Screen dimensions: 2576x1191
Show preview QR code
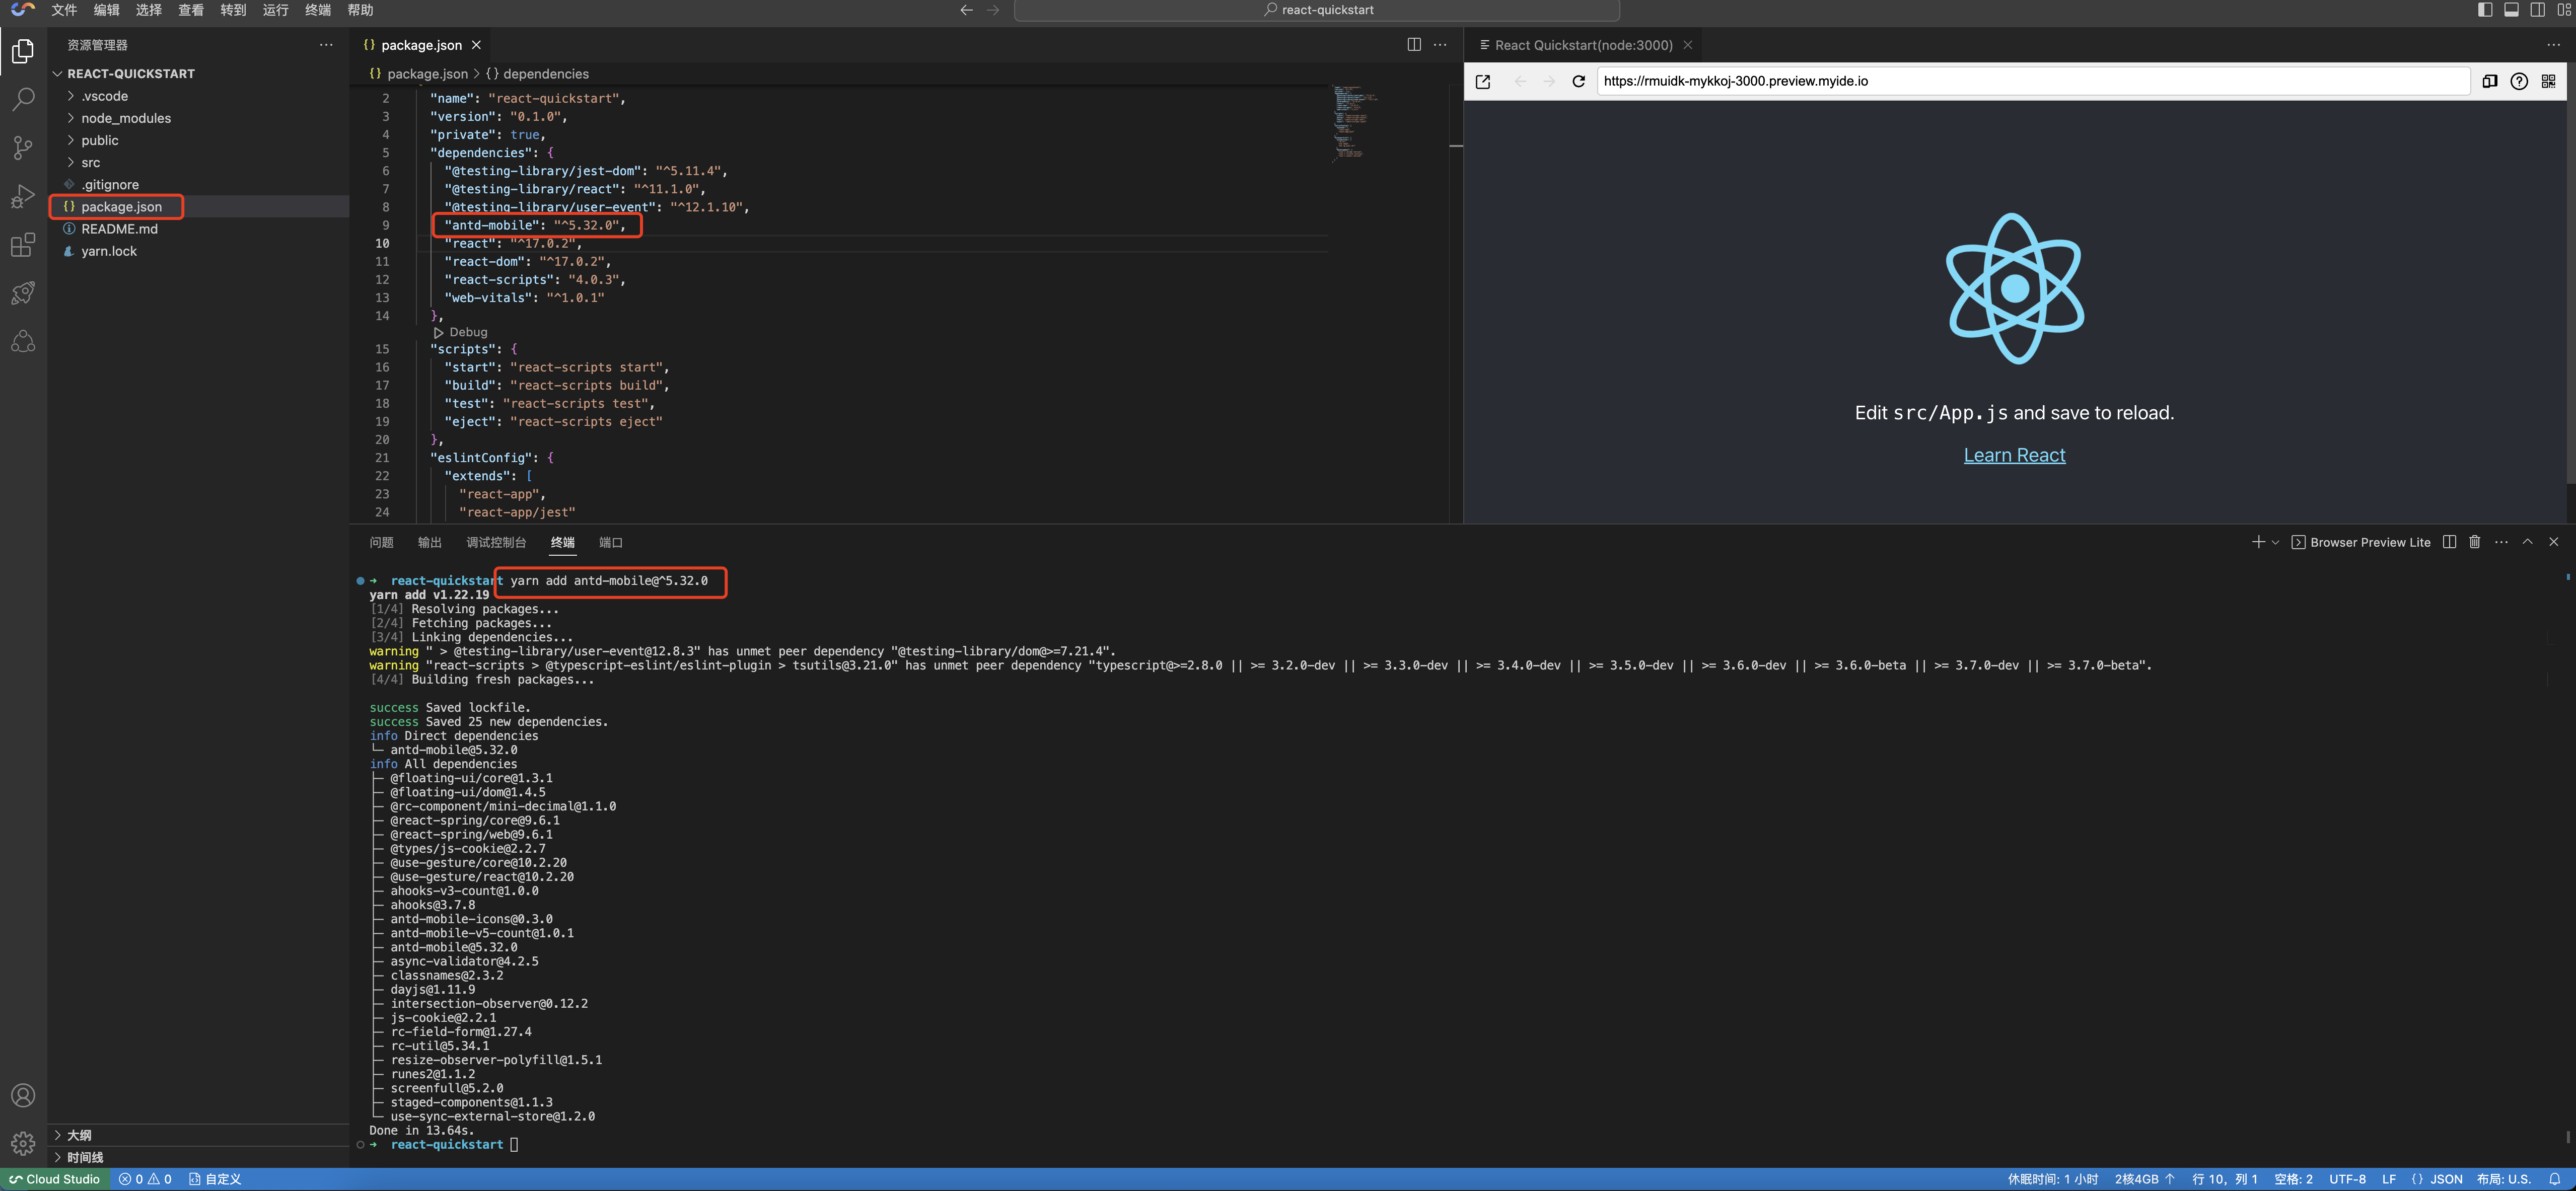[x=2548, y=81]
